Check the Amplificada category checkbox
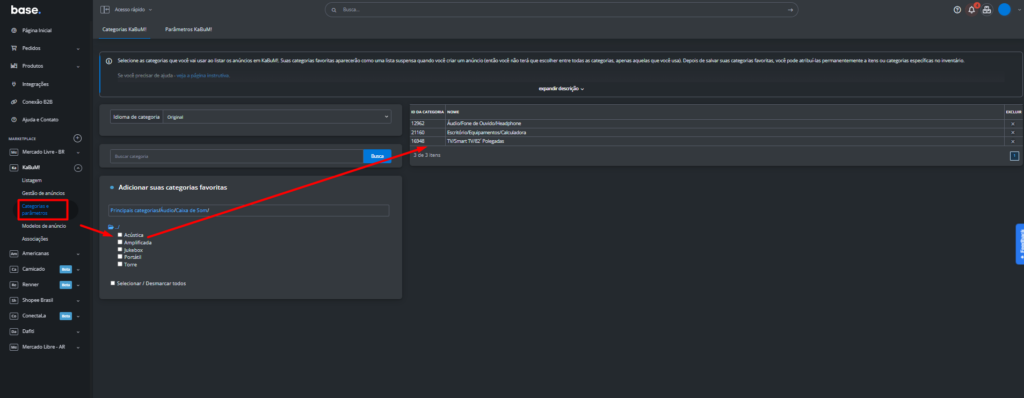 pyautogui.click(x=120, y=242)
